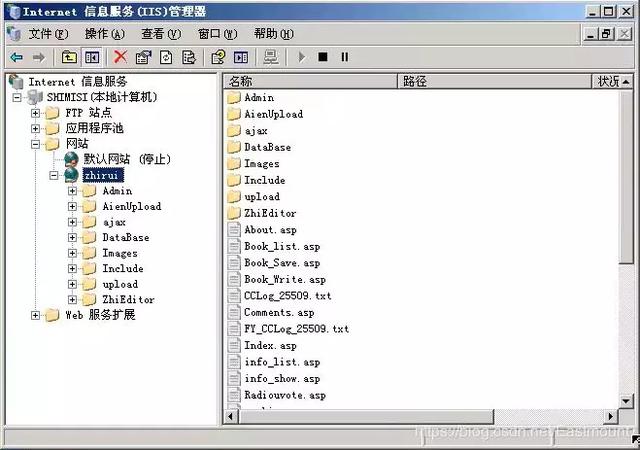Select Radiouvote.asp file in list
The image size is (640, 450).
(285, 395)
